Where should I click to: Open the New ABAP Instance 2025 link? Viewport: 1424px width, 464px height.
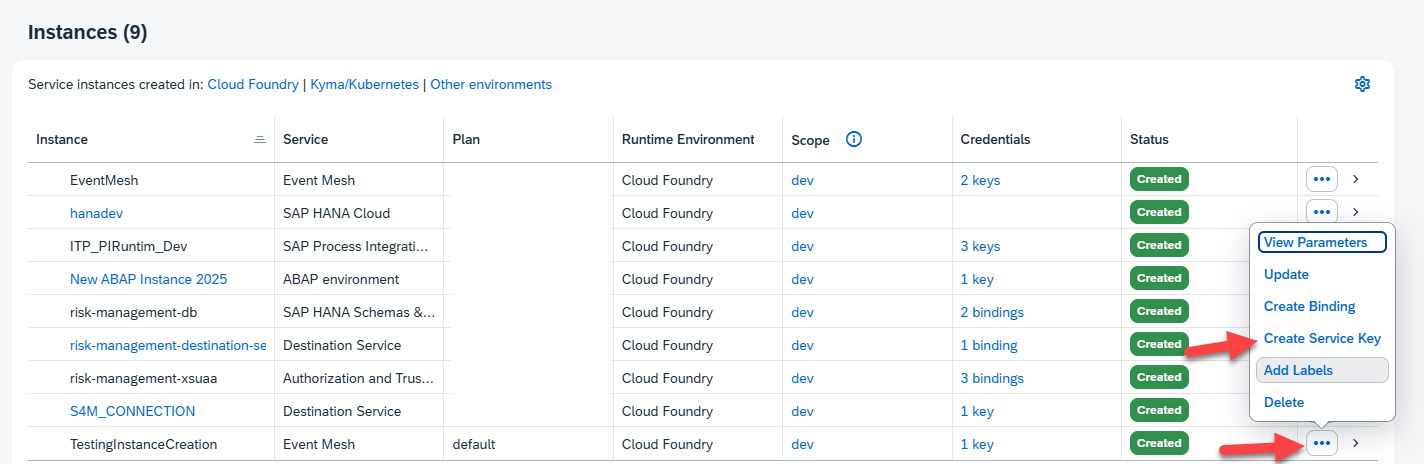148,279
